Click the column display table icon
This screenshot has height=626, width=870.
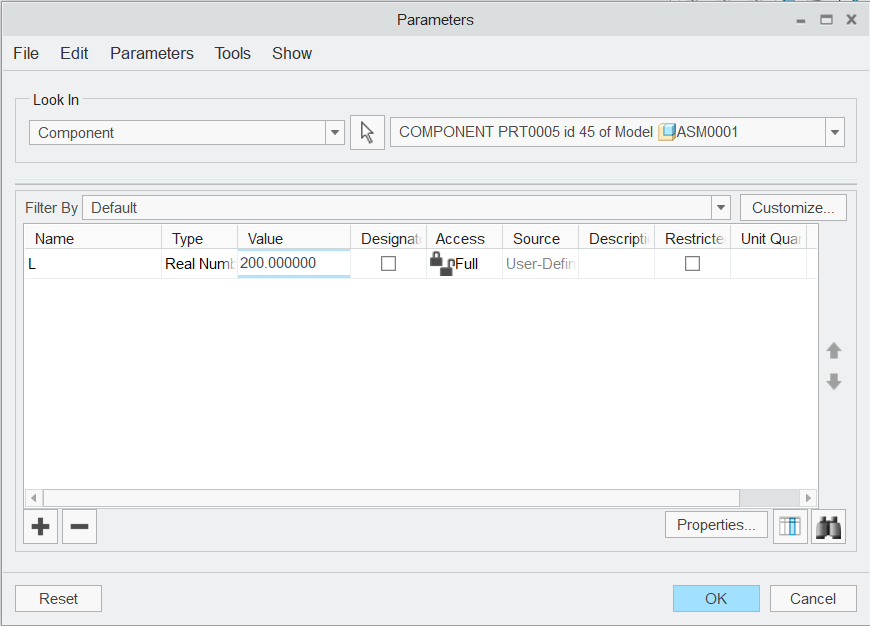point(790,525)
